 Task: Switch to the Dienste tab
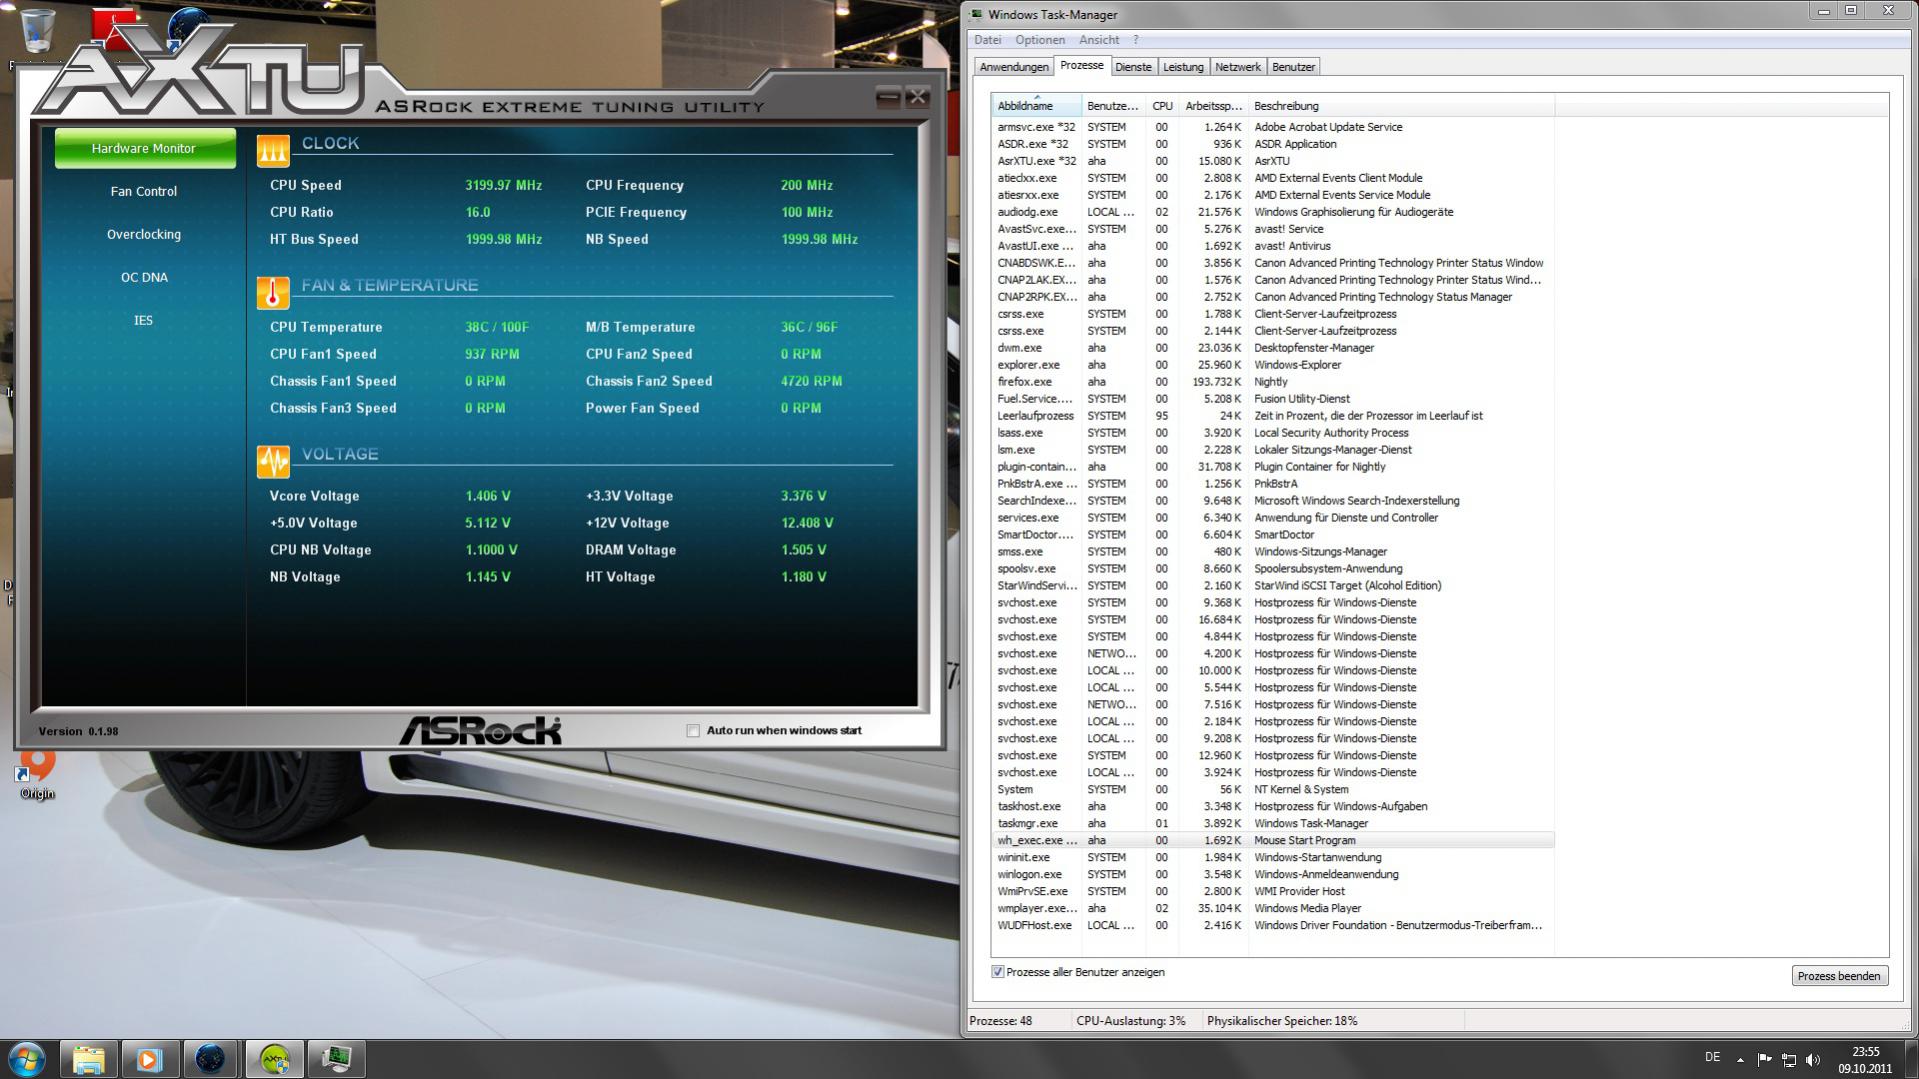point(1133,67)
